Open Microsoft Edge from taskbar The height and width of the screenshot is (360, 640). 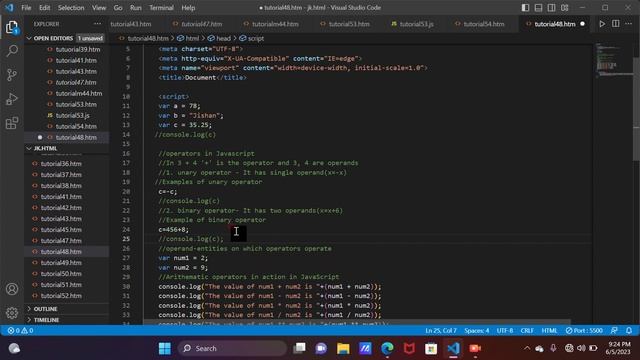point(387,349)
